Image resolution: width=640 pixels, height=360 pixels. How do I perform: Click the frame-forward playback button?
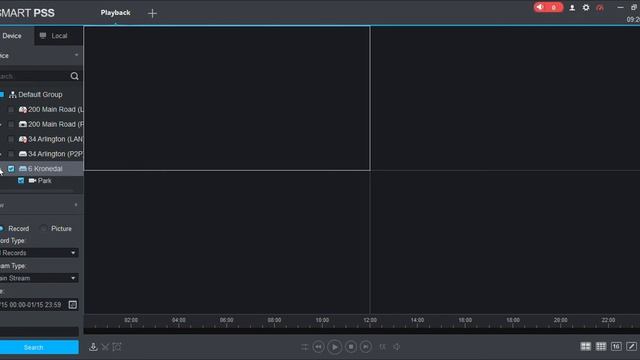[366, 347]
